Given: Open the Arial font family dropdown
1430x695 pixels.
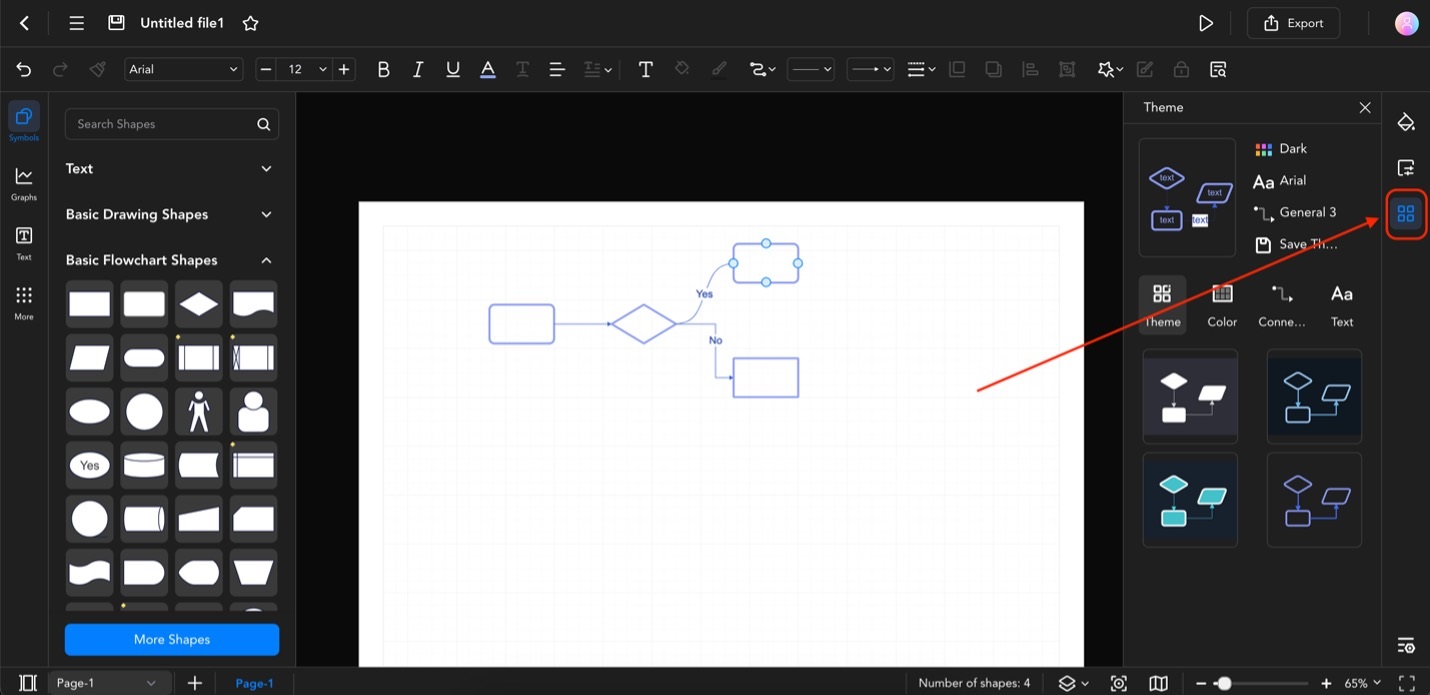Looking at the screenshot, I should pos(183,69).
